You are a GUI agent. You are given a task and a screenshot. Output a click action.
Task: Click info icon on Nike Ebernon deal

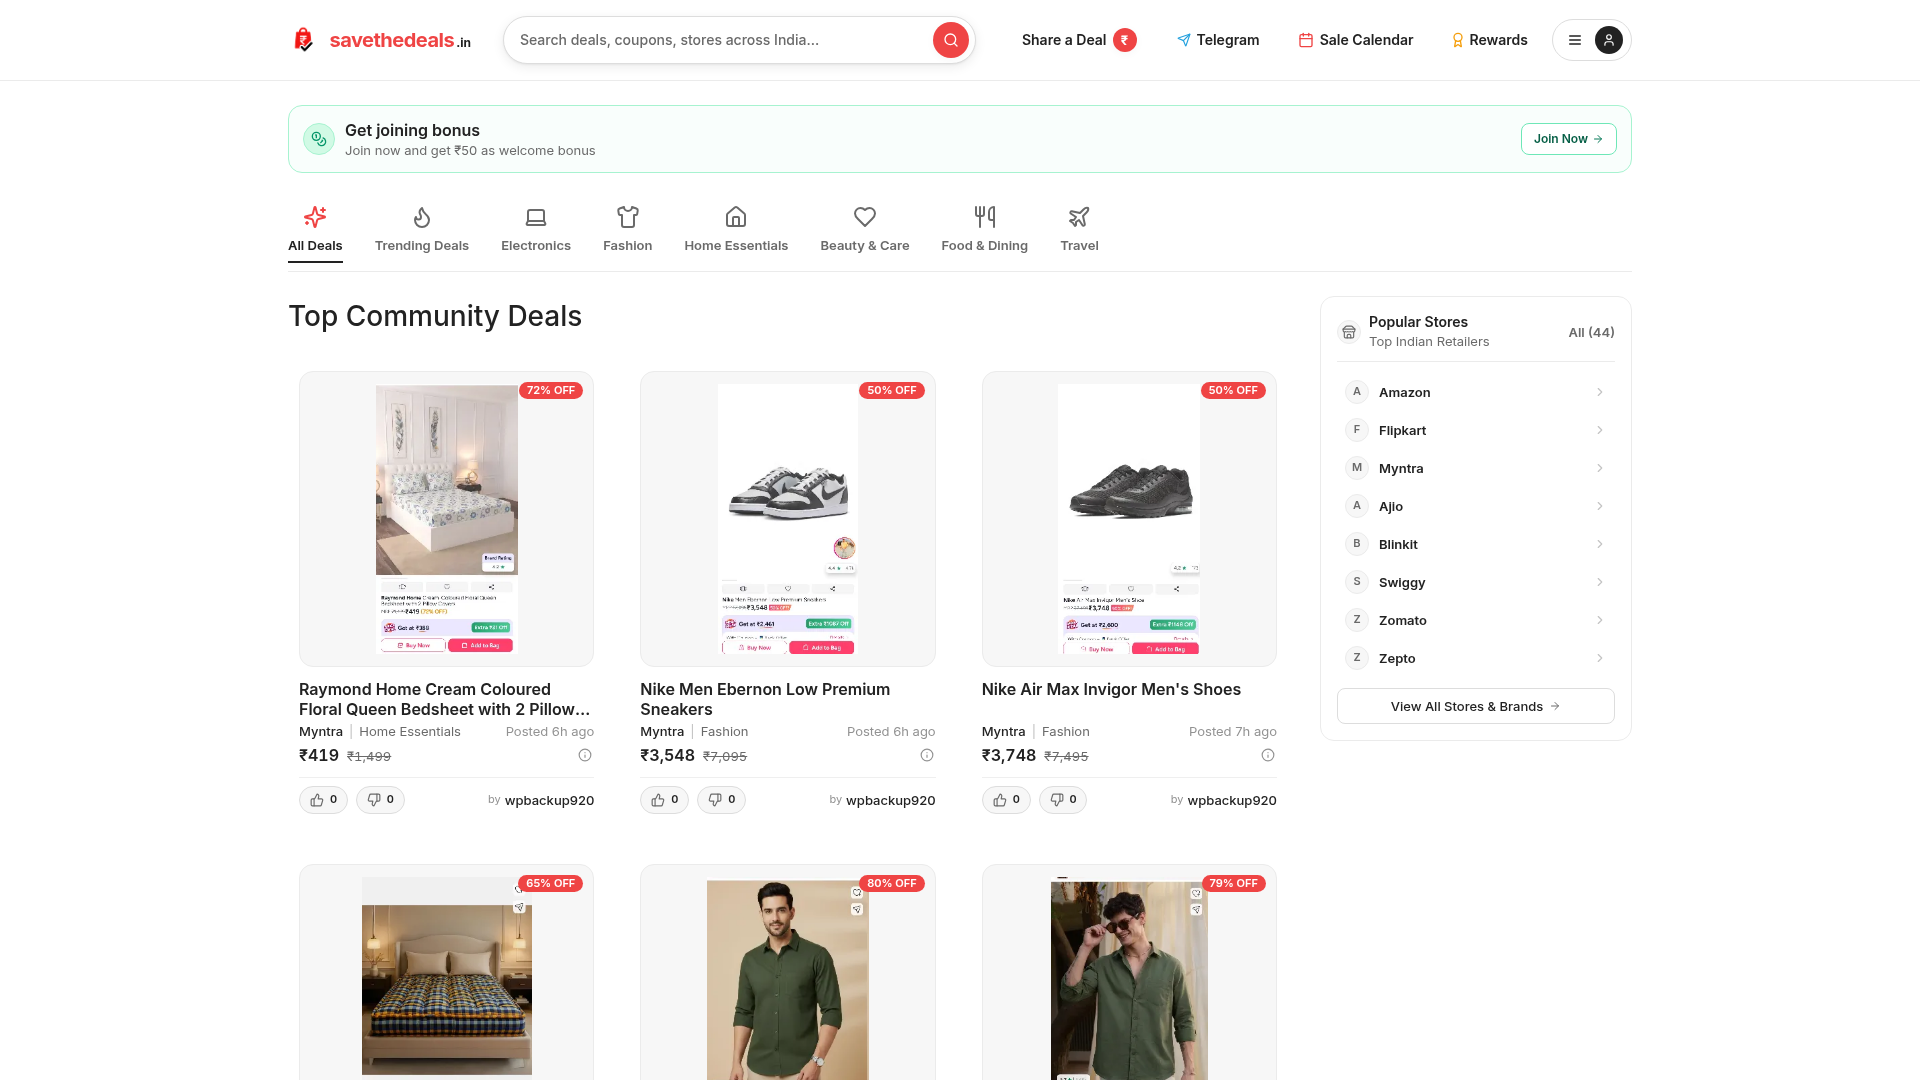click(927, 755)
